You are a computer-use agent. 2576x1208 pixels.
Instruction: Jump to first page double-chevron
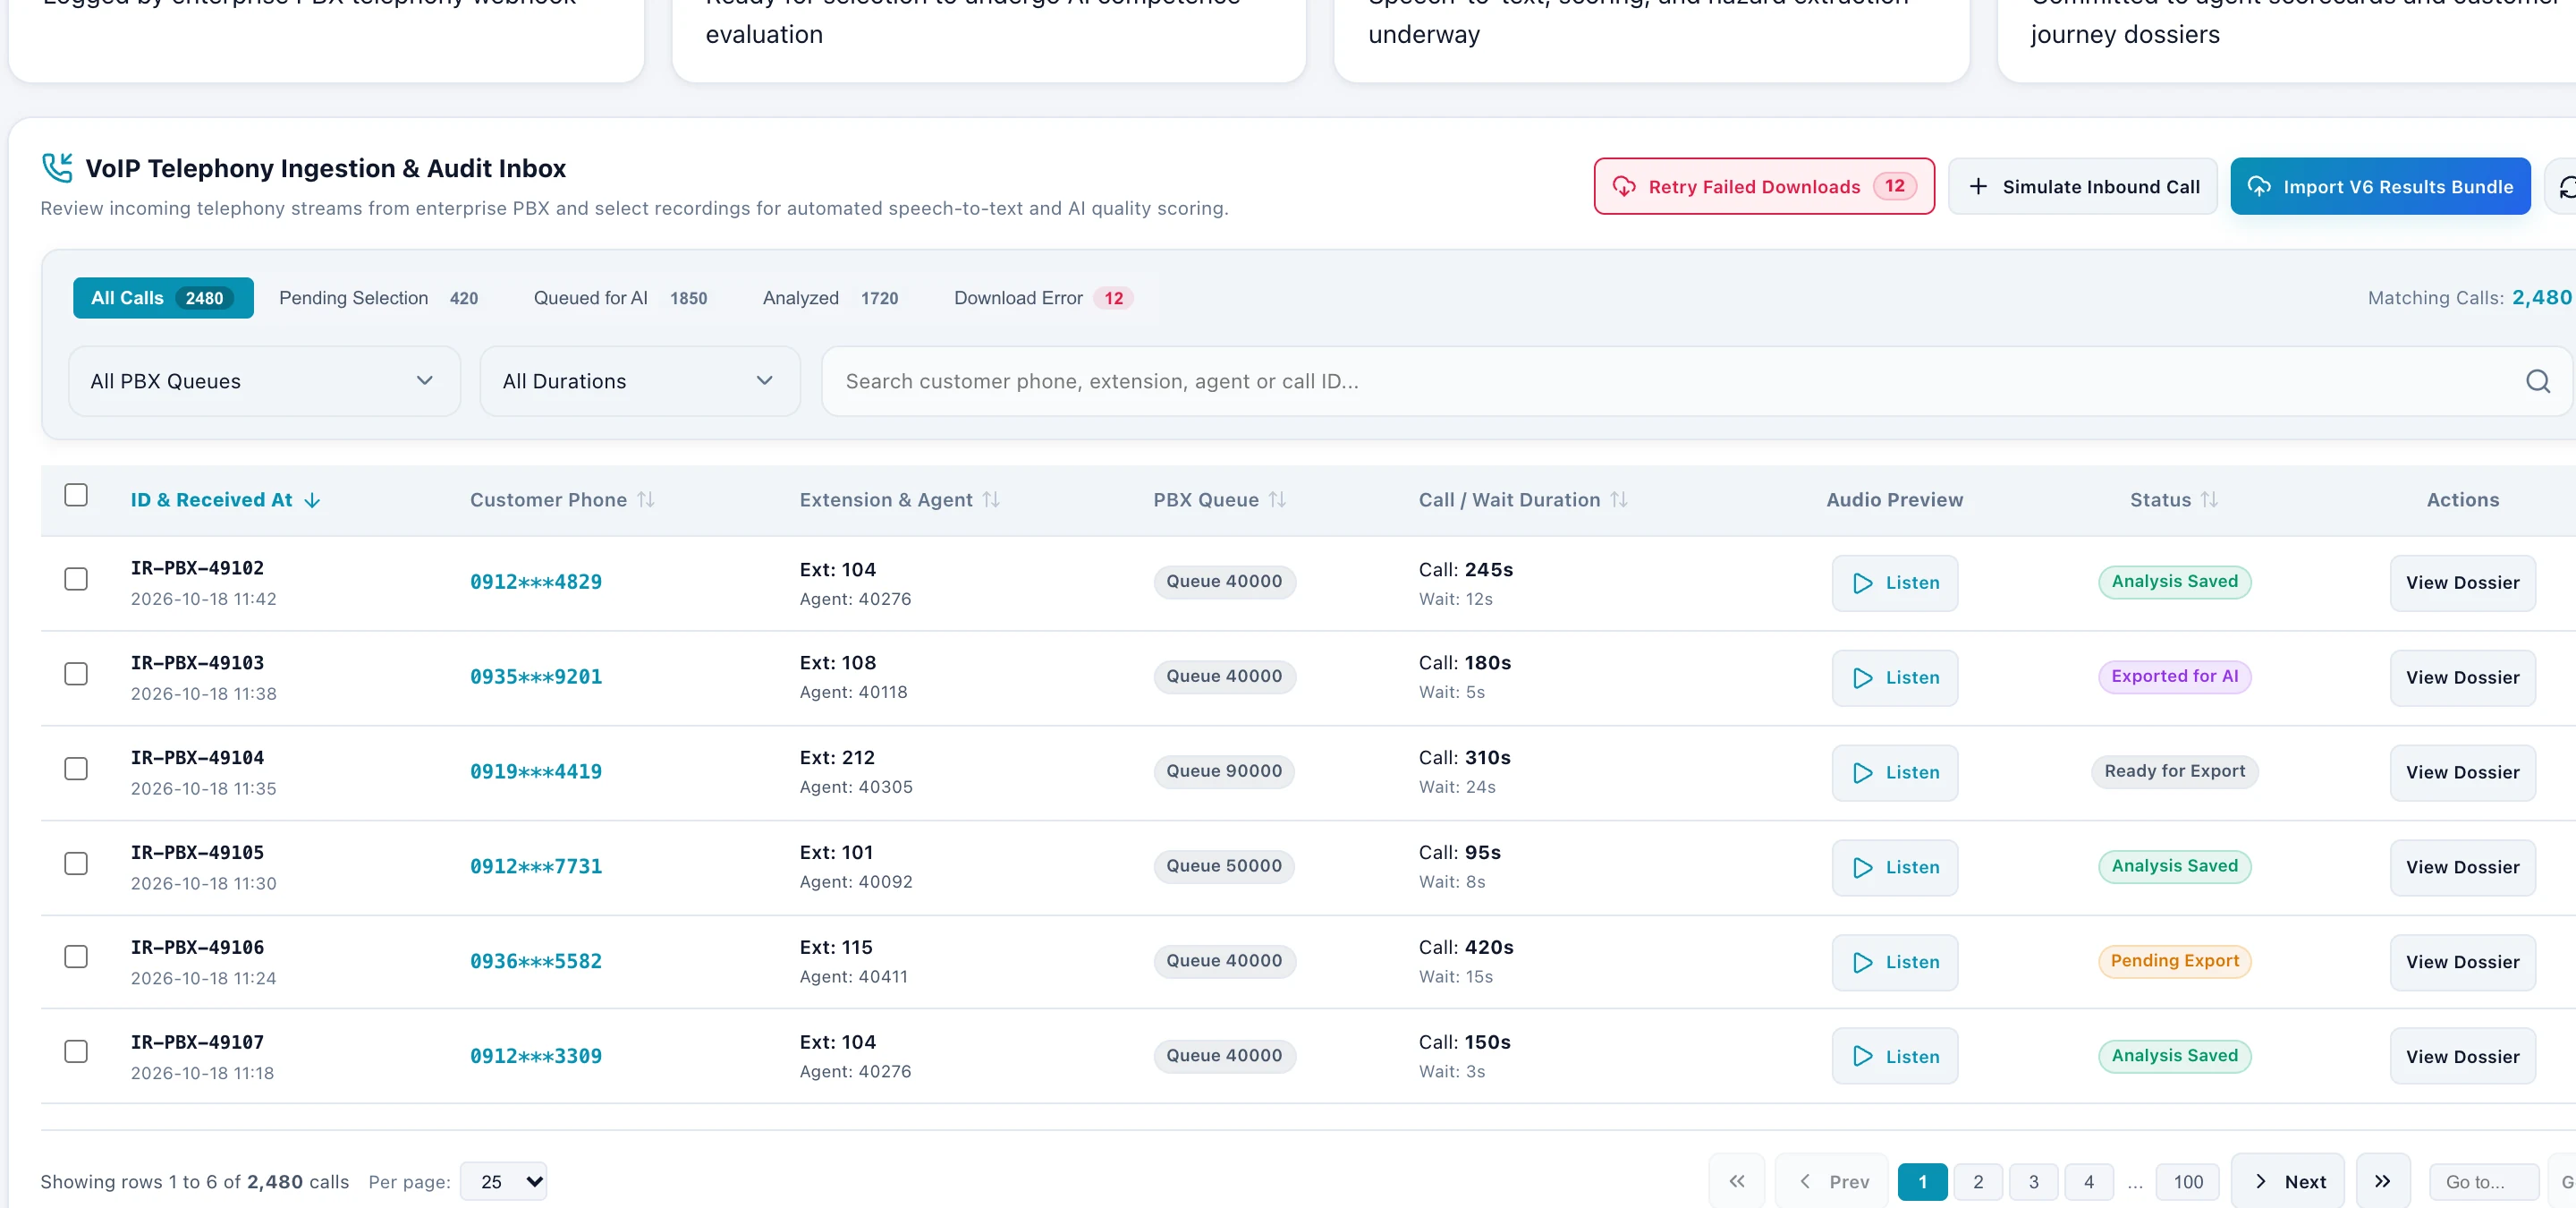point(1737,1181)
